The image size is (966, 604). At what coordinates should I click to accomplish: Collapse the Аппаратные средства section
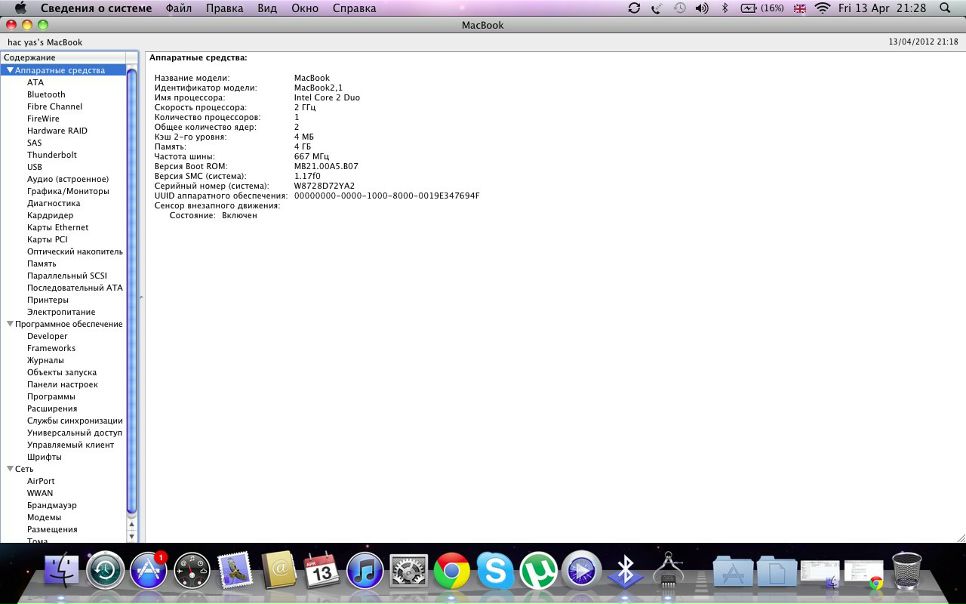tap(10, 71)
